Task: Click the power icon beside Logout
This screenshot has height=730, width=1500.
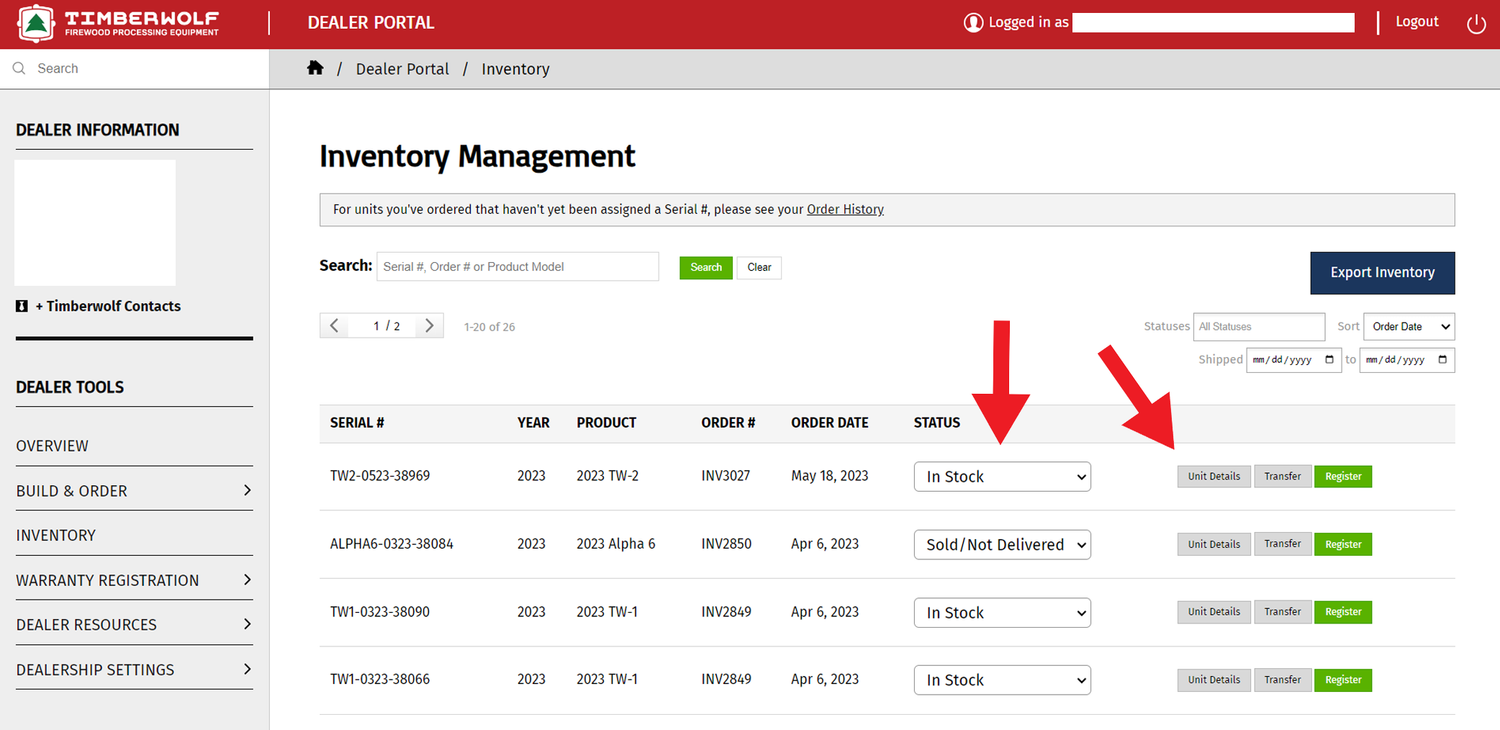Action: pos(1476,24)
